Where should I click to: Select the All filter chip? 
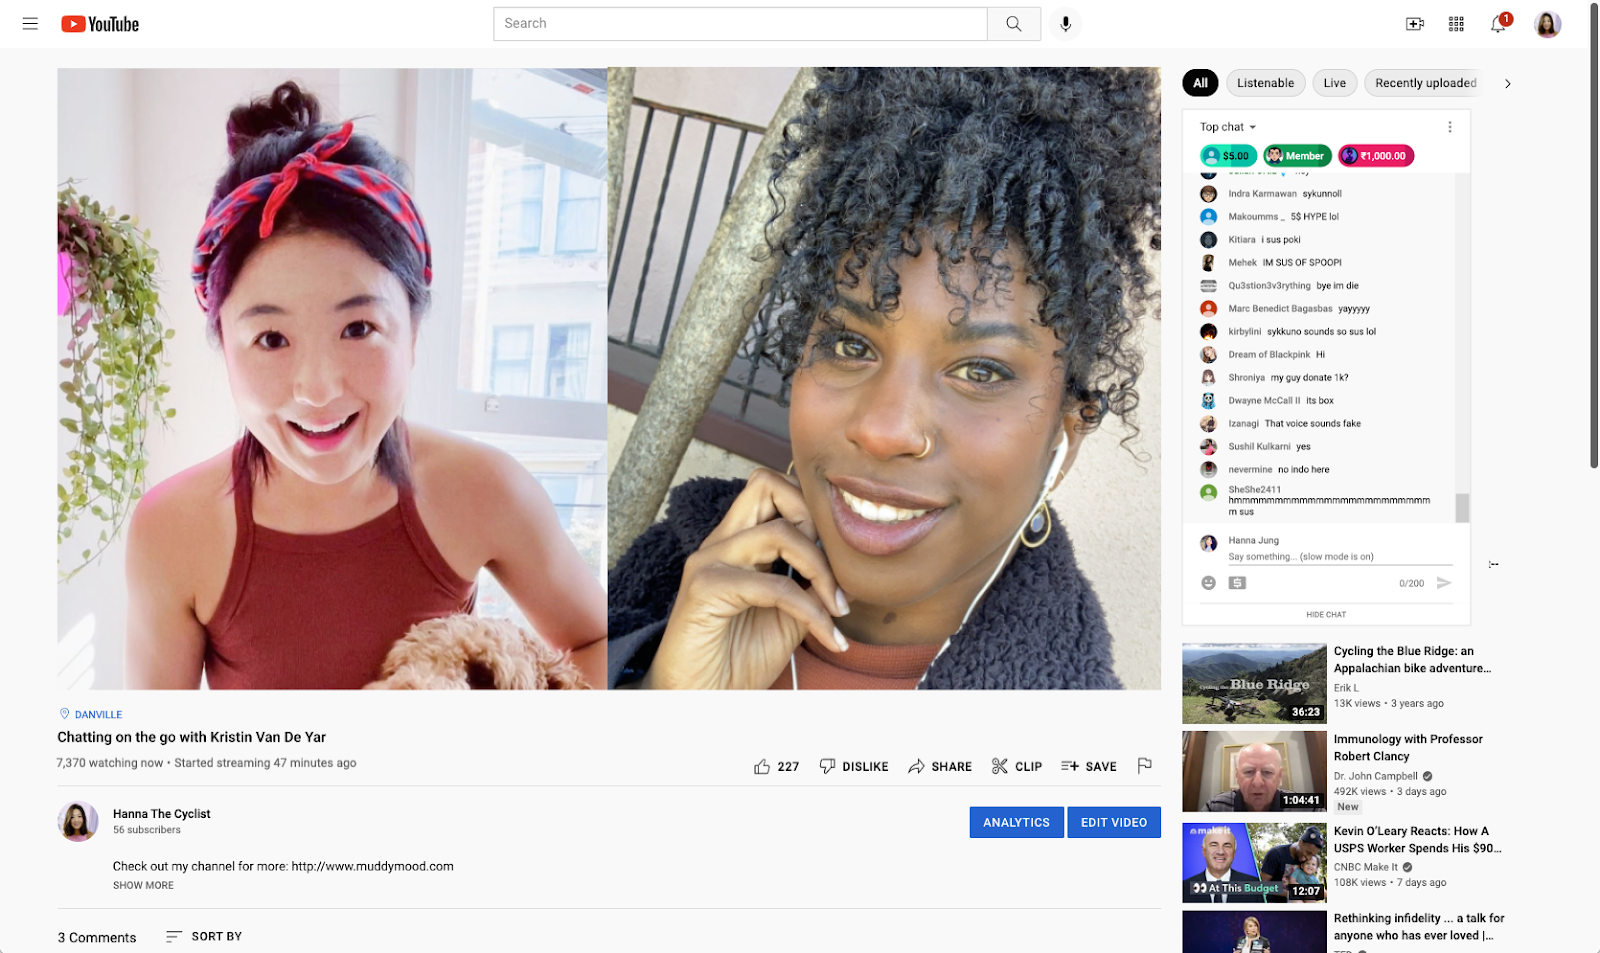click(x=1200, y=83)
